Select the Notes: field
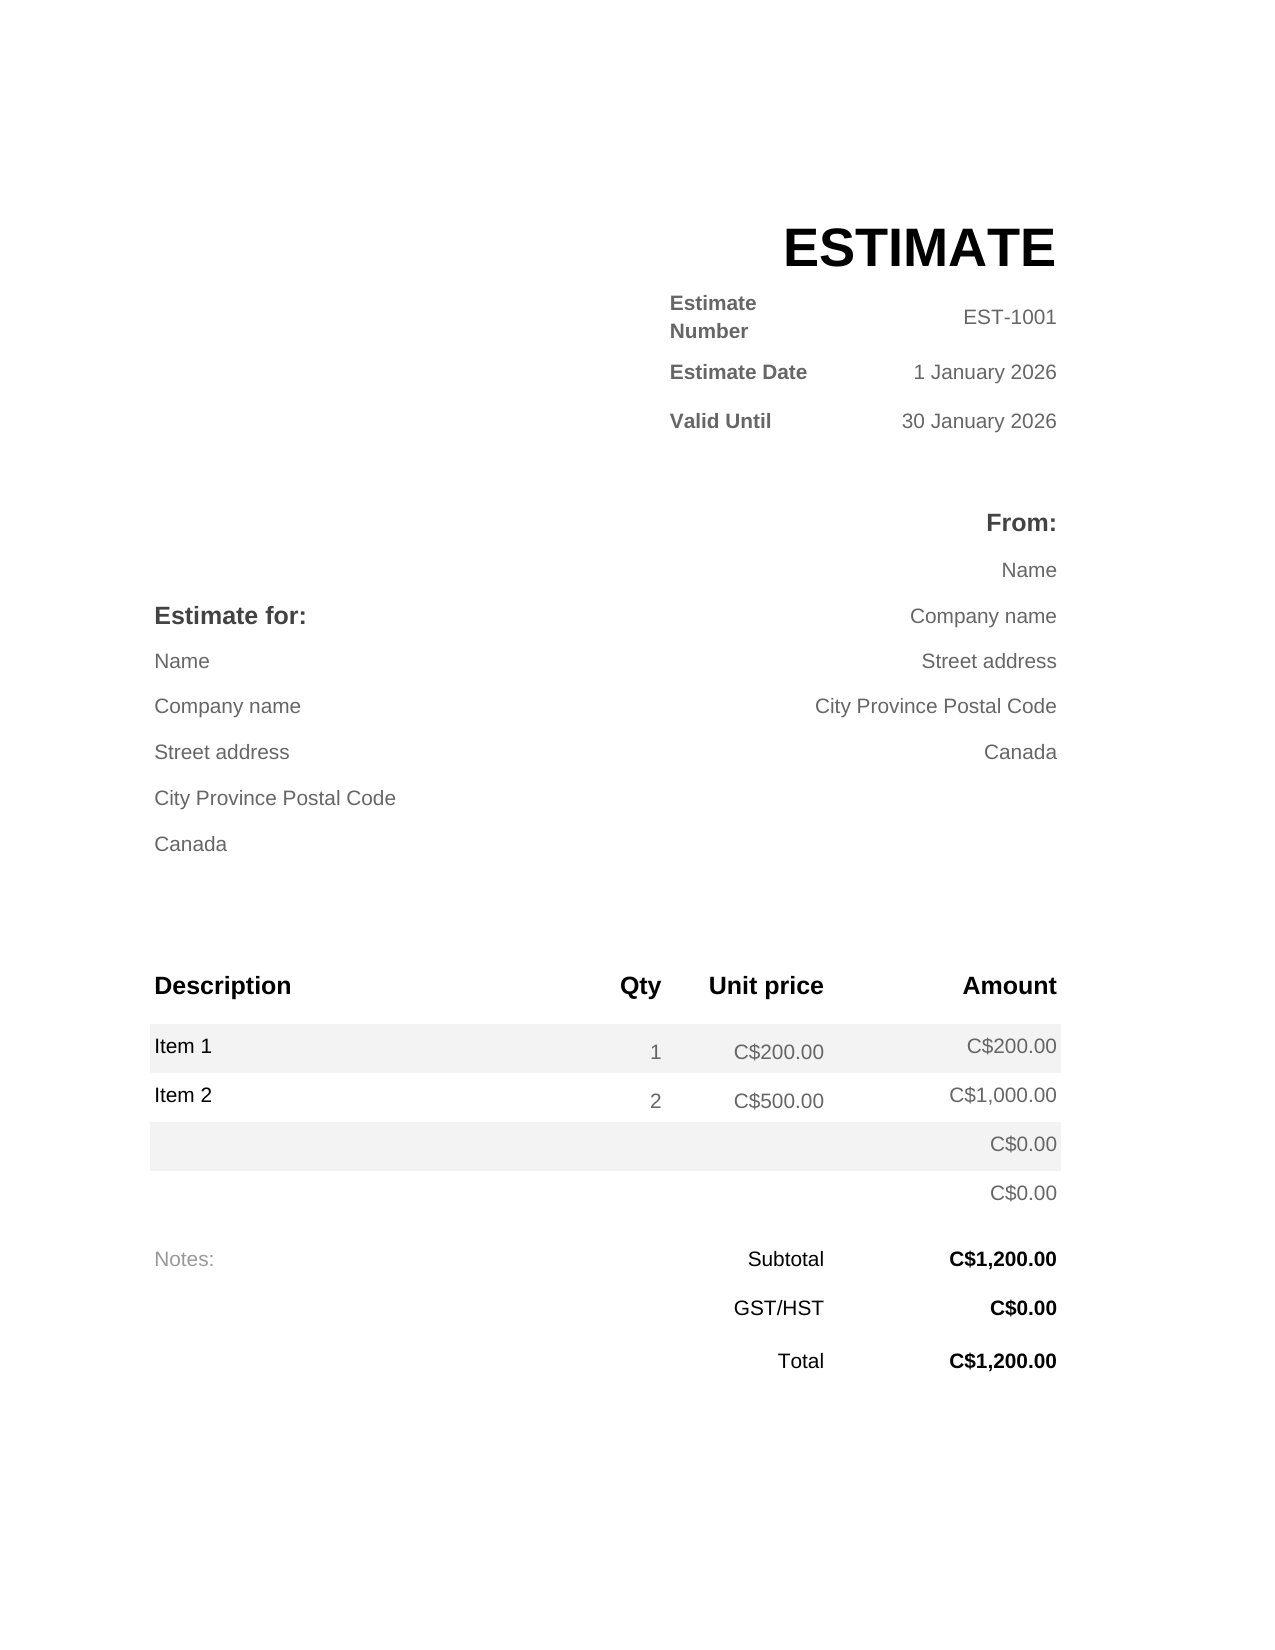Image resolution: width=1275 pixels, height=1650 pixels. (x=184, y=1259)
